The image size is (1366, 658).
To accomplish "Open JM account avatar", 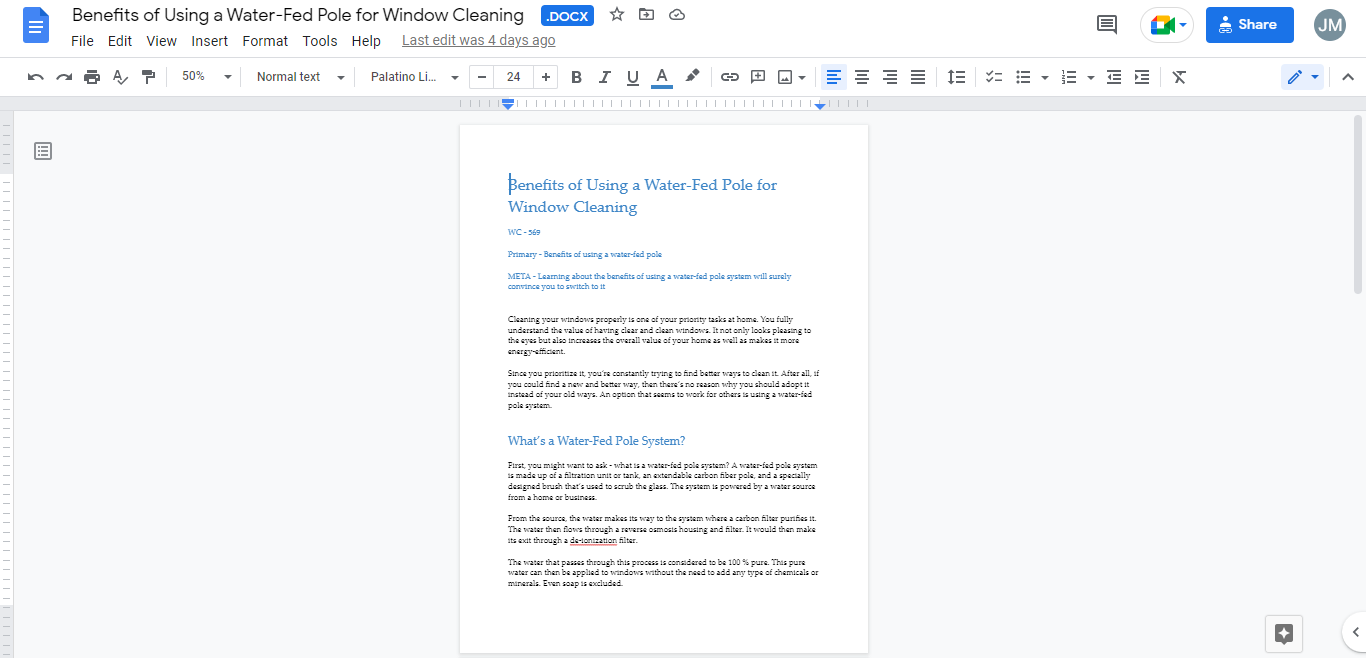I will click(x=1330, y=25).
